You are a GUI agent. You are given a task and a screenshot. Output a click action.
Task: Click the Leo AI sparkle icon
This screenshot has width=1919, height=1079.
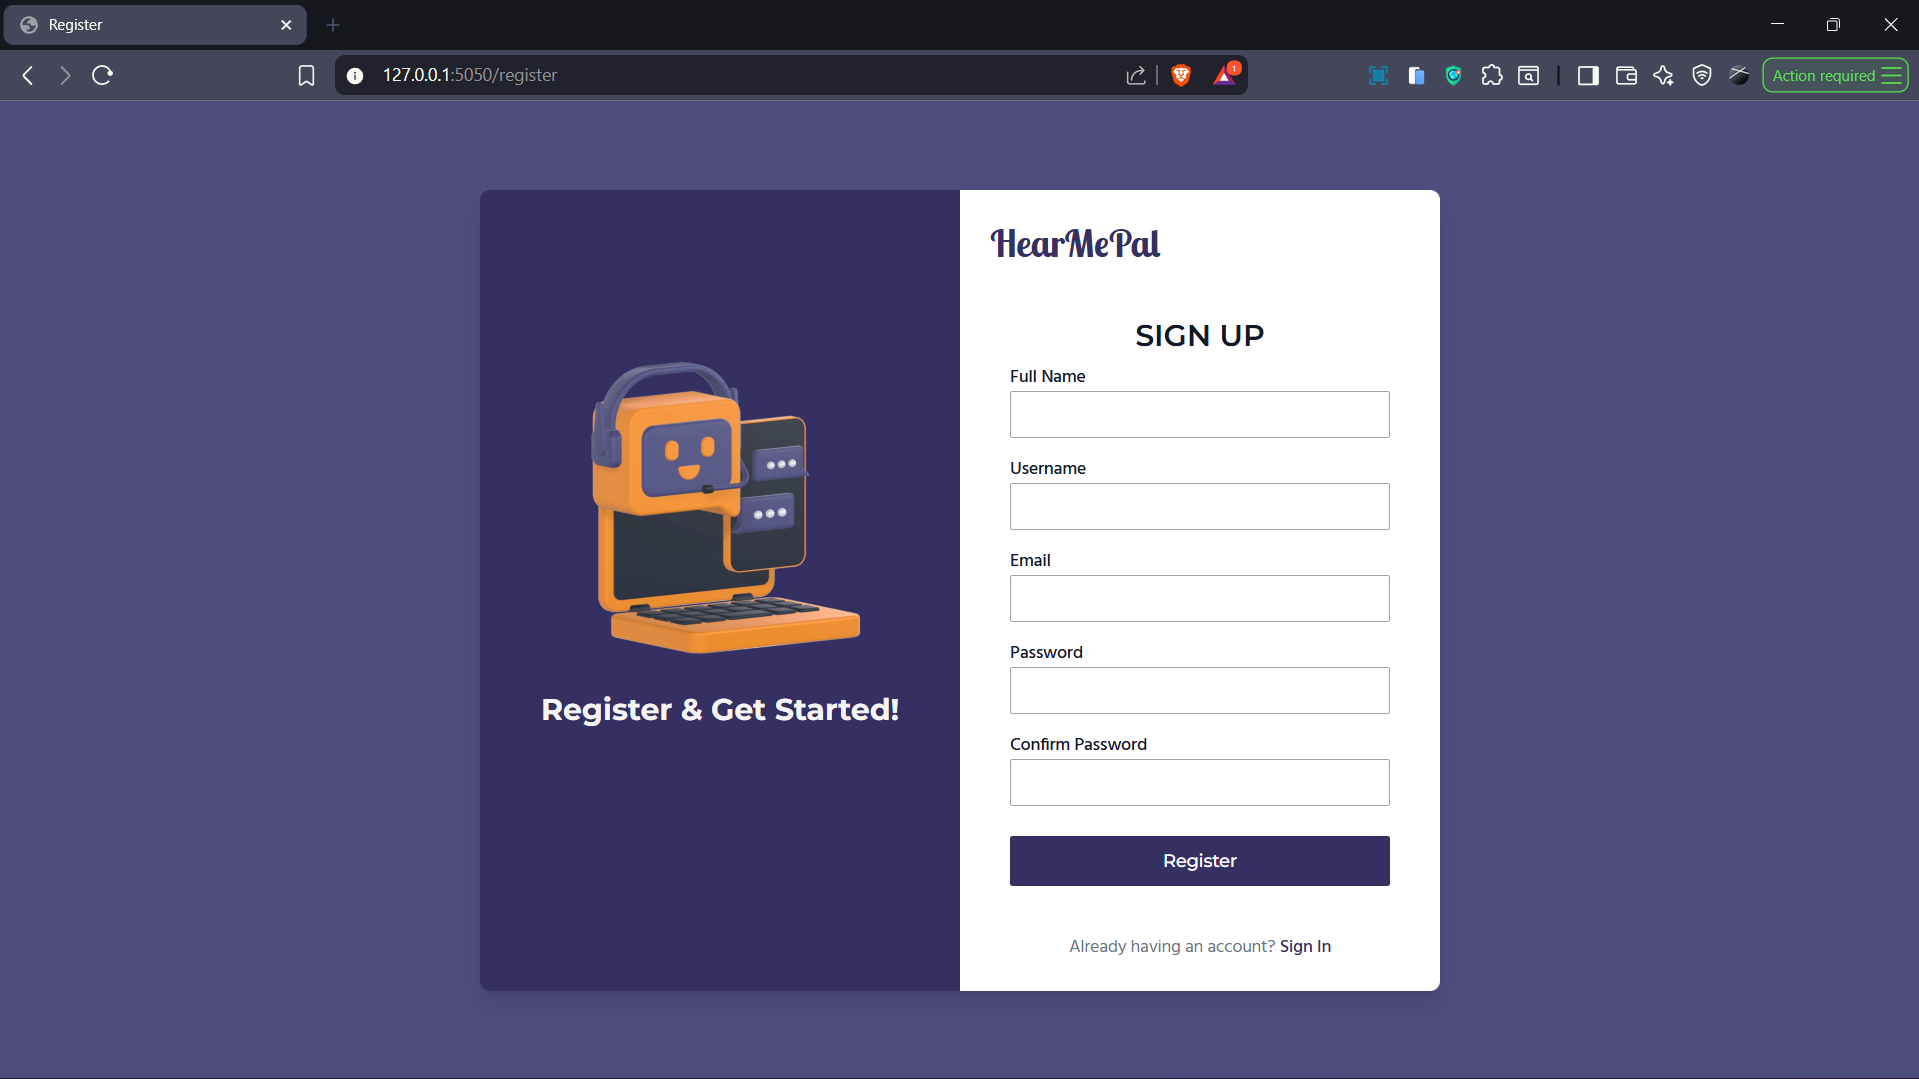coord(1663,75)
